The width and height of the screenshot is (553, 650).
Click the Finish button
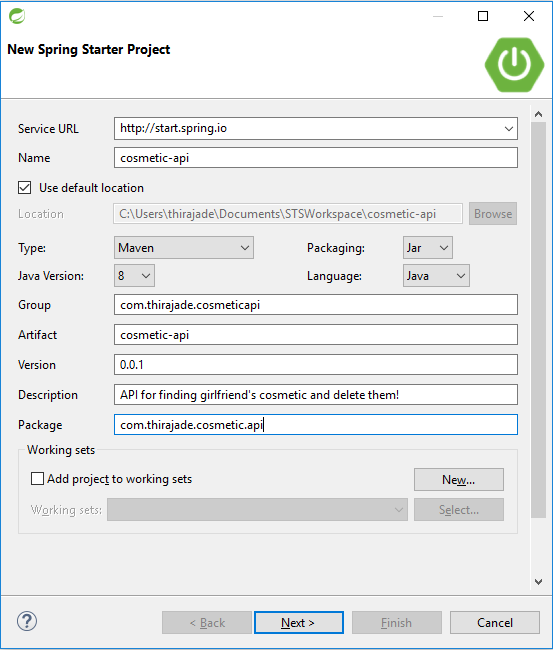(397, 623)
